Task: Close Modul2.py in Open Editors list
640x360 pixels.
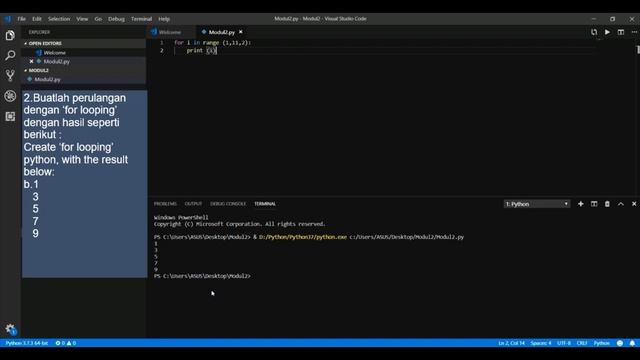Action: (x=31, y=61)
